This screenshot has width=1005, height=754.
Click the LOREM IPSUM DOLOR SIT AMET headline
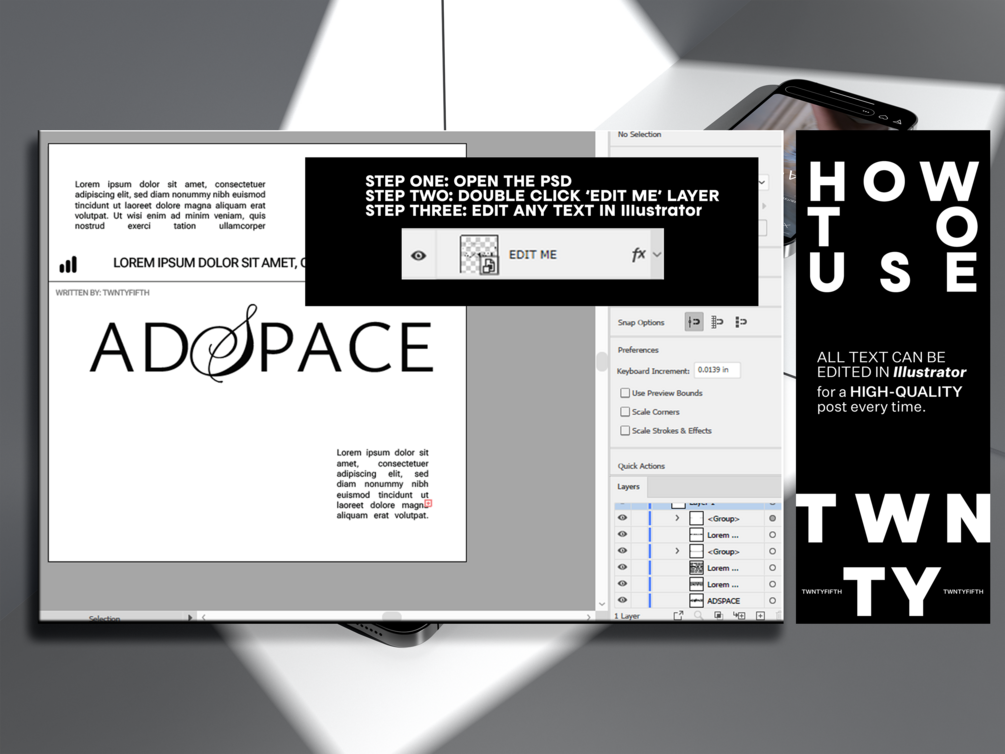(209, 263)
